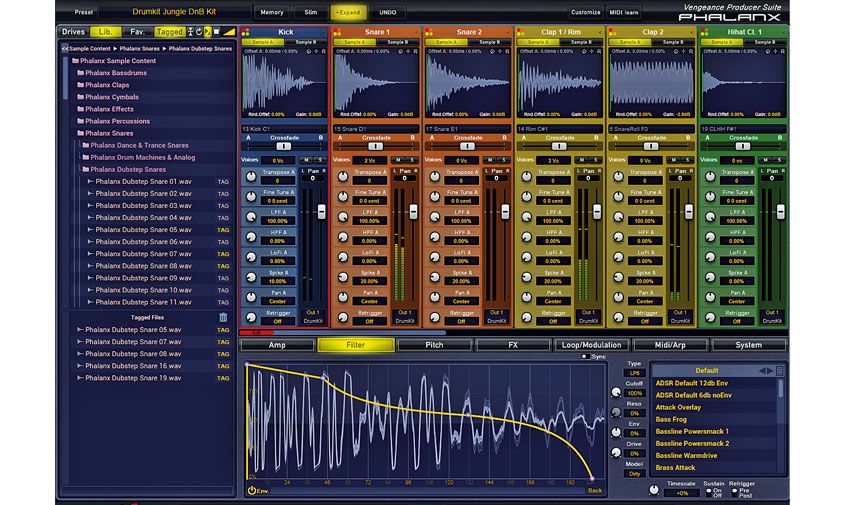Open the System tab
This screenshot has height=505, width=850.
tap(749, 345)
